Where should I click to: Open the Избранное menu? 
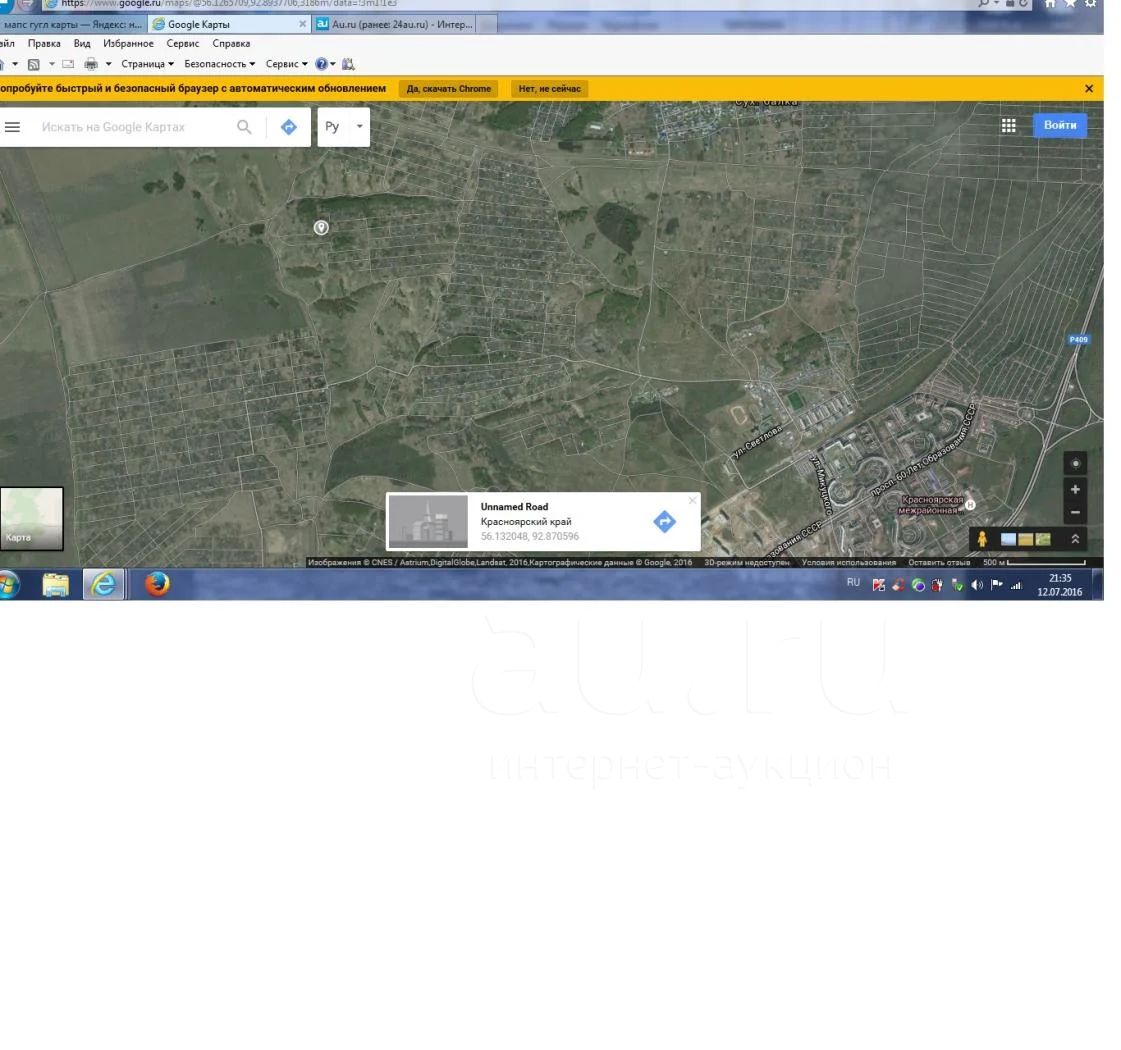tap(128, 44)
